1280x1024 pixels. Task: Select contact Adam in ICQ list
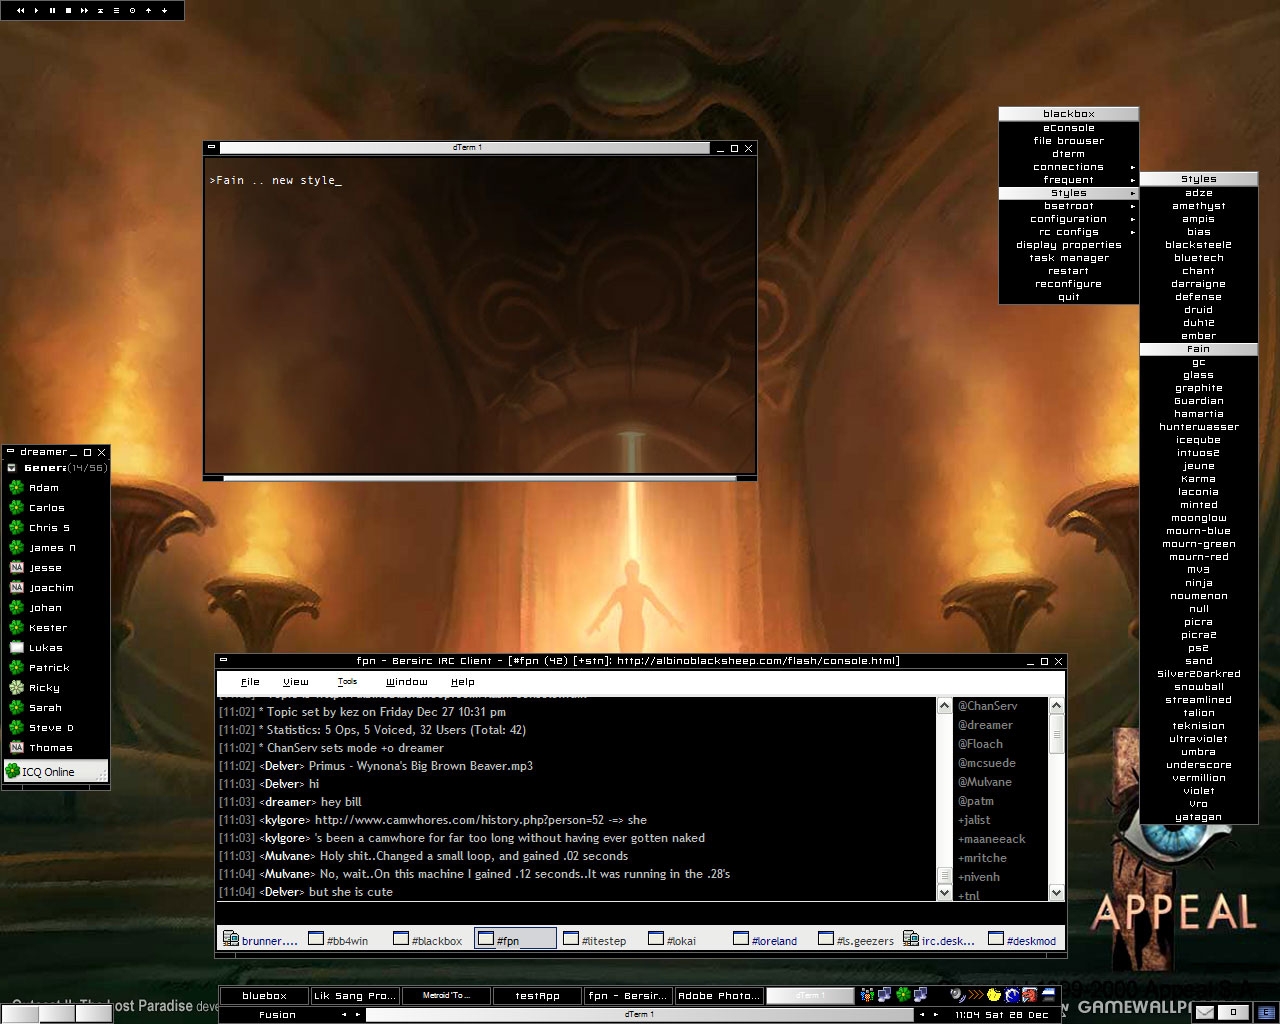pyautogui.click(x=55, y=488)
